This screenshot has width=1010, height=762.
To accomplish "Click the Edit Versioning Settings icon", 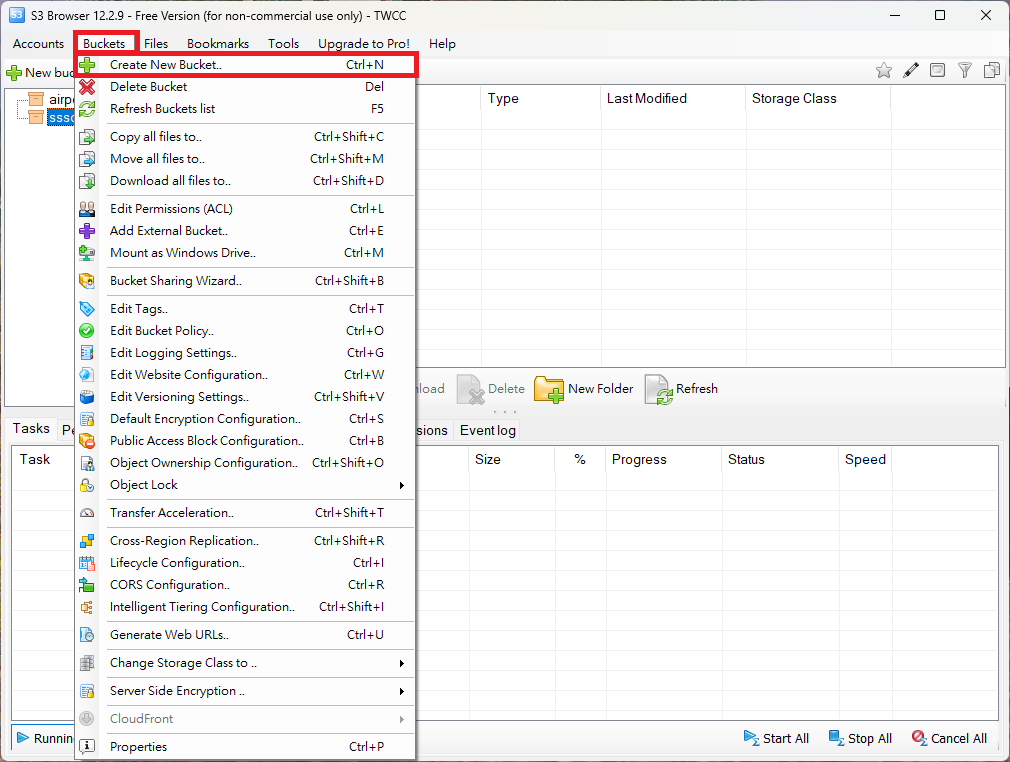I will (x=87, y=397).
